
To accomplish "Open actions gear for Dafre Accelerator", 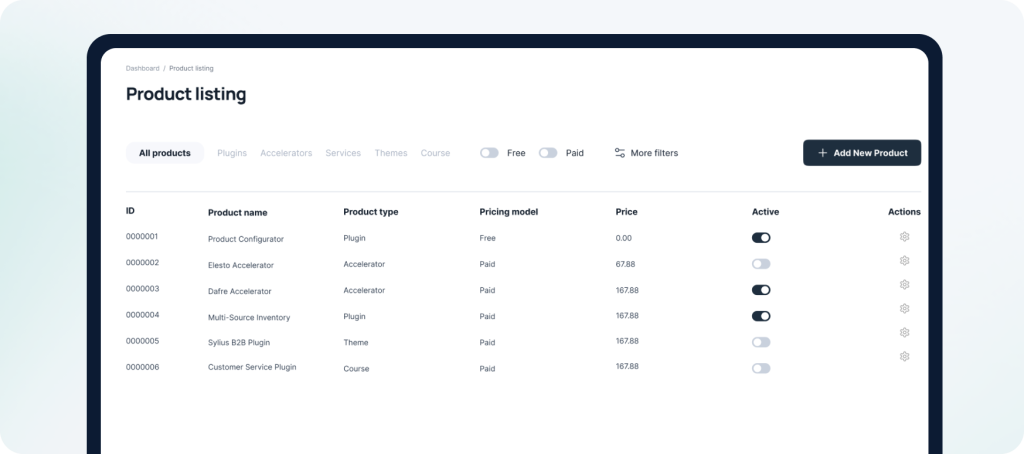I will tap(904, 285).
